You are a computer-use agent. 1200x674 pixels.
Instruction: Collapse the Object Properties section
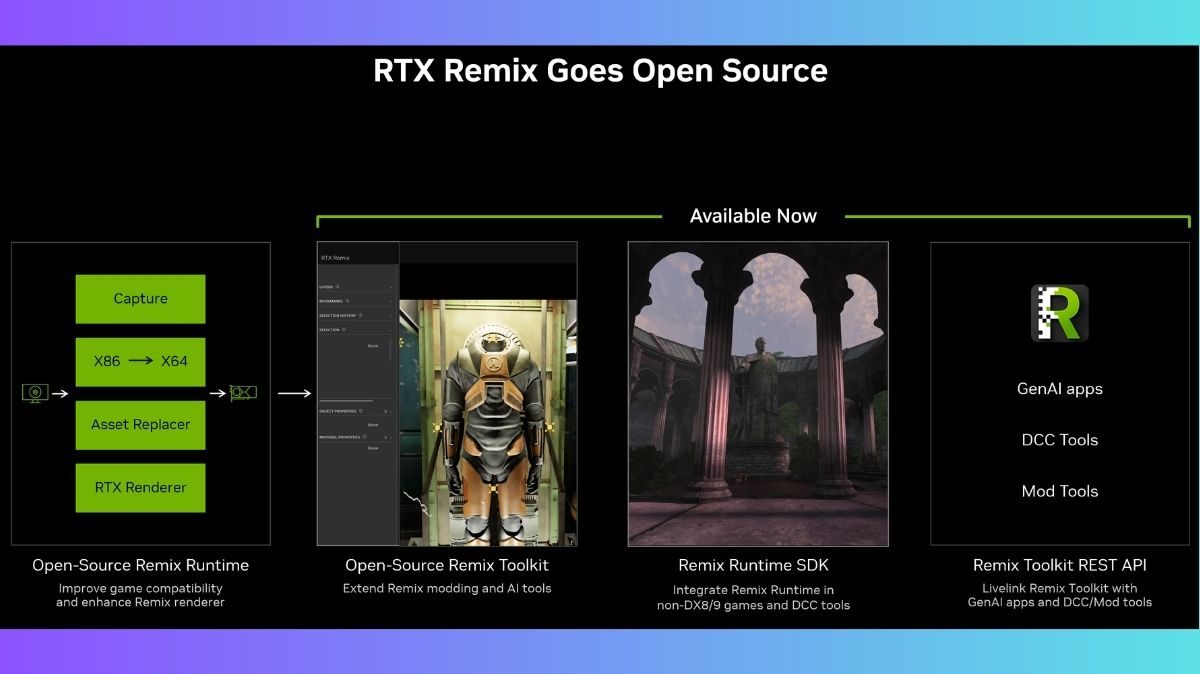point(391,411)
